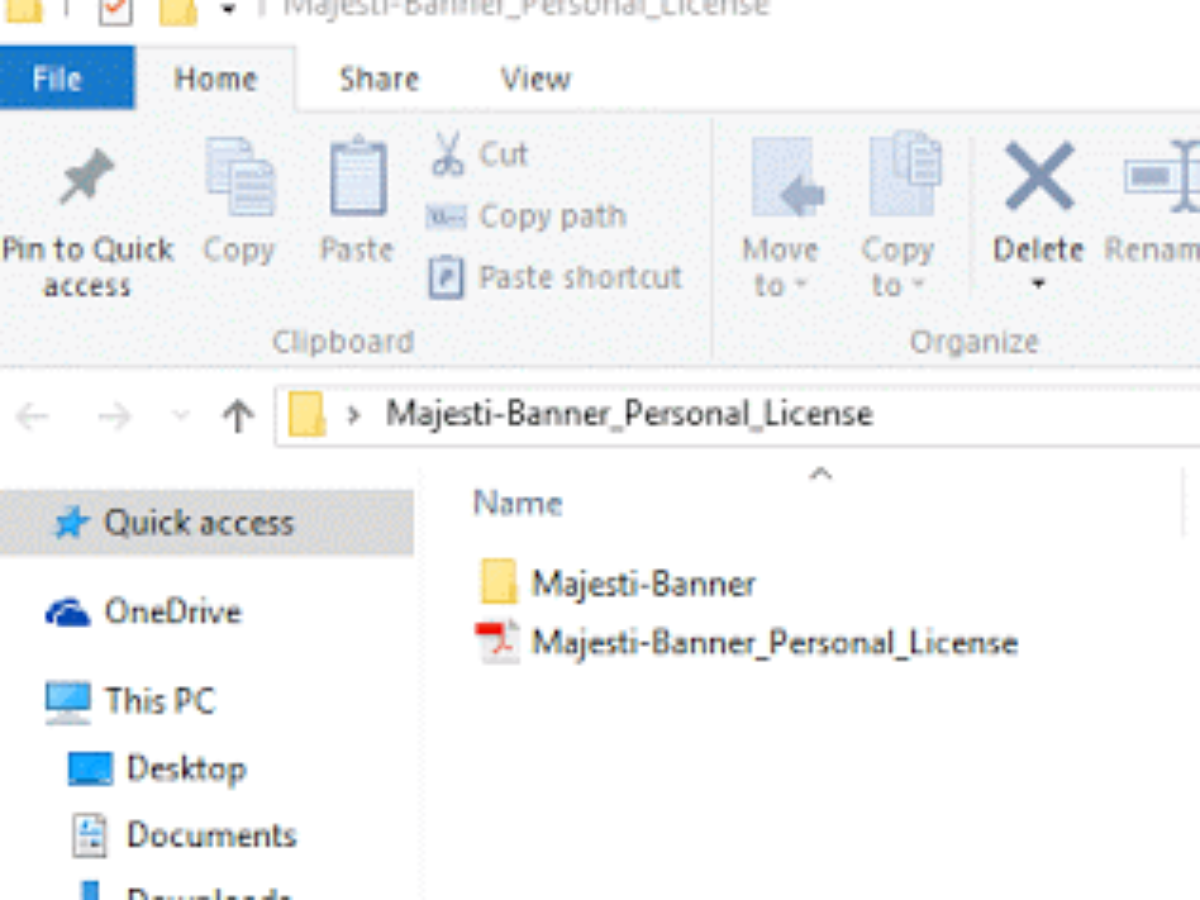Click the Cut scissors icon
1200x900 pixels.
point(447,154)
